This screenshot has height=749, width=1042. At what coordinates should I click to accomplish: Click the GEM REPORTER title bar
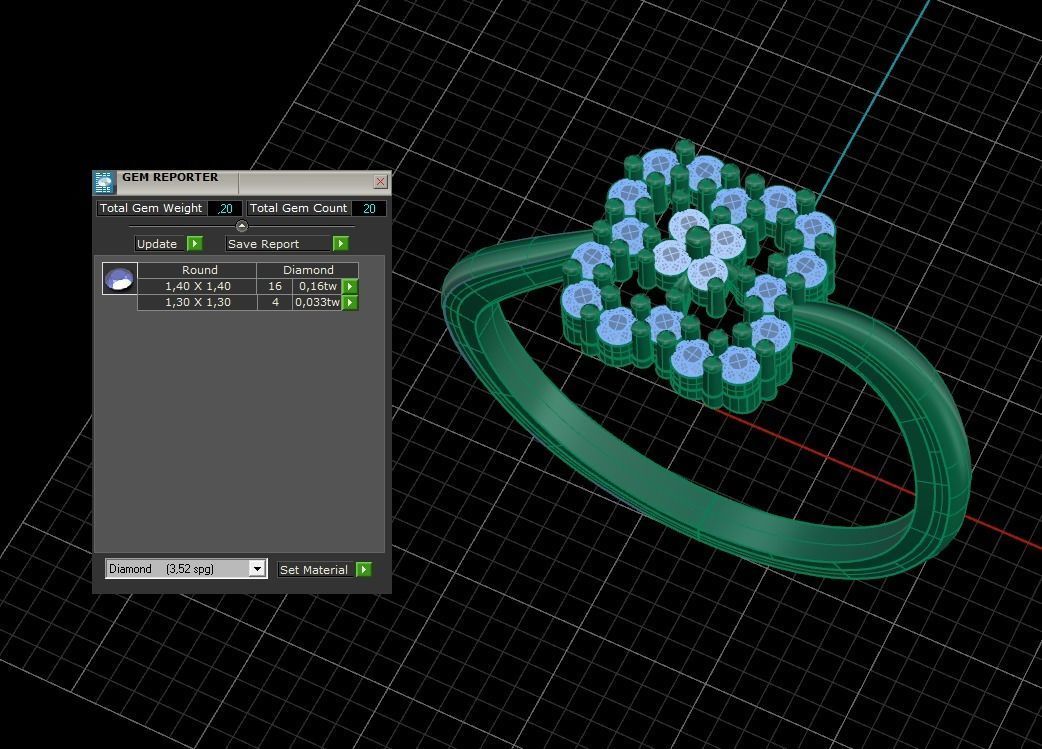pos(243,181)
